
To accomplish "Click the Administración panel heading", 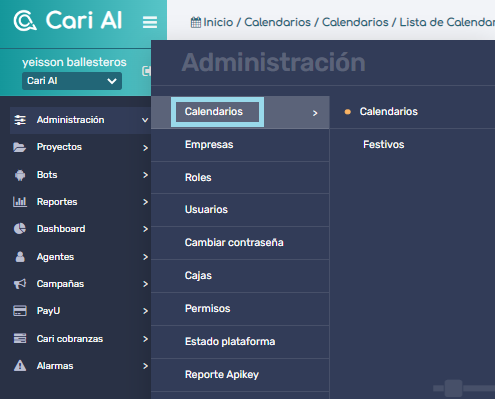I will 273,62.
